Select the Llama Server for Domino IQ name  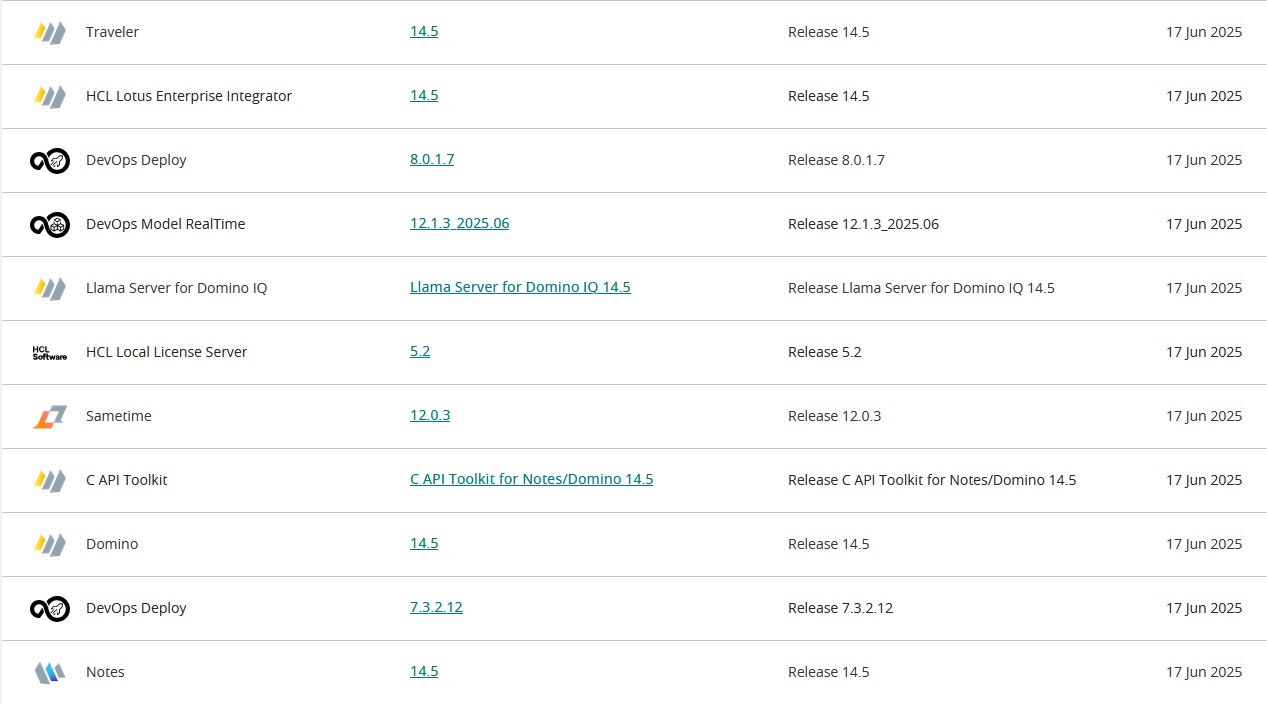tap(176, 288)
